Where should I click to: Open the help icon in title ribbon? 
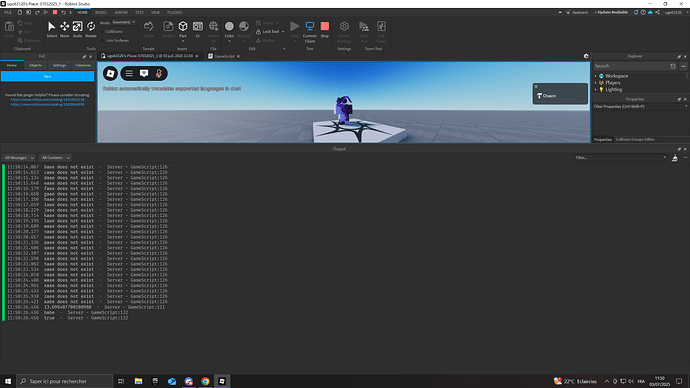(x=643, y=12)
